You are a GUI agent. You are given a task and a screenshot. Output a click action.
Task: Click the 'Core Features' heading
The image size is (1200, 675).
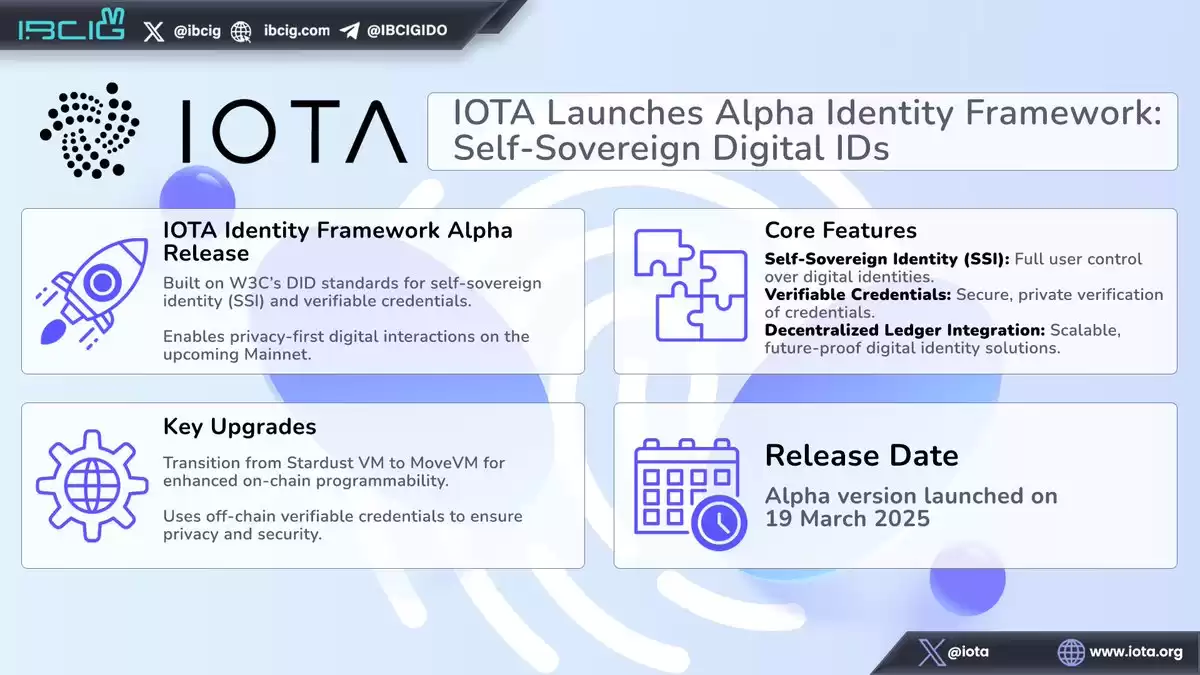[x=840, y=231]
